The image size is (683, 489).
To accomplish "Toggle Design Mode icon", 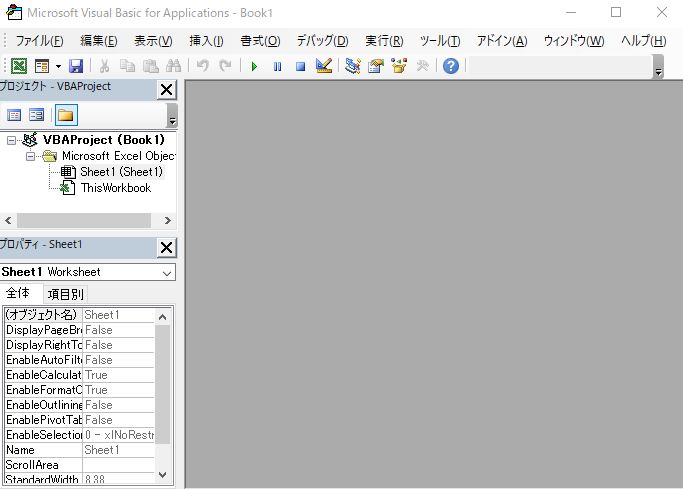I will click(324, 66).
